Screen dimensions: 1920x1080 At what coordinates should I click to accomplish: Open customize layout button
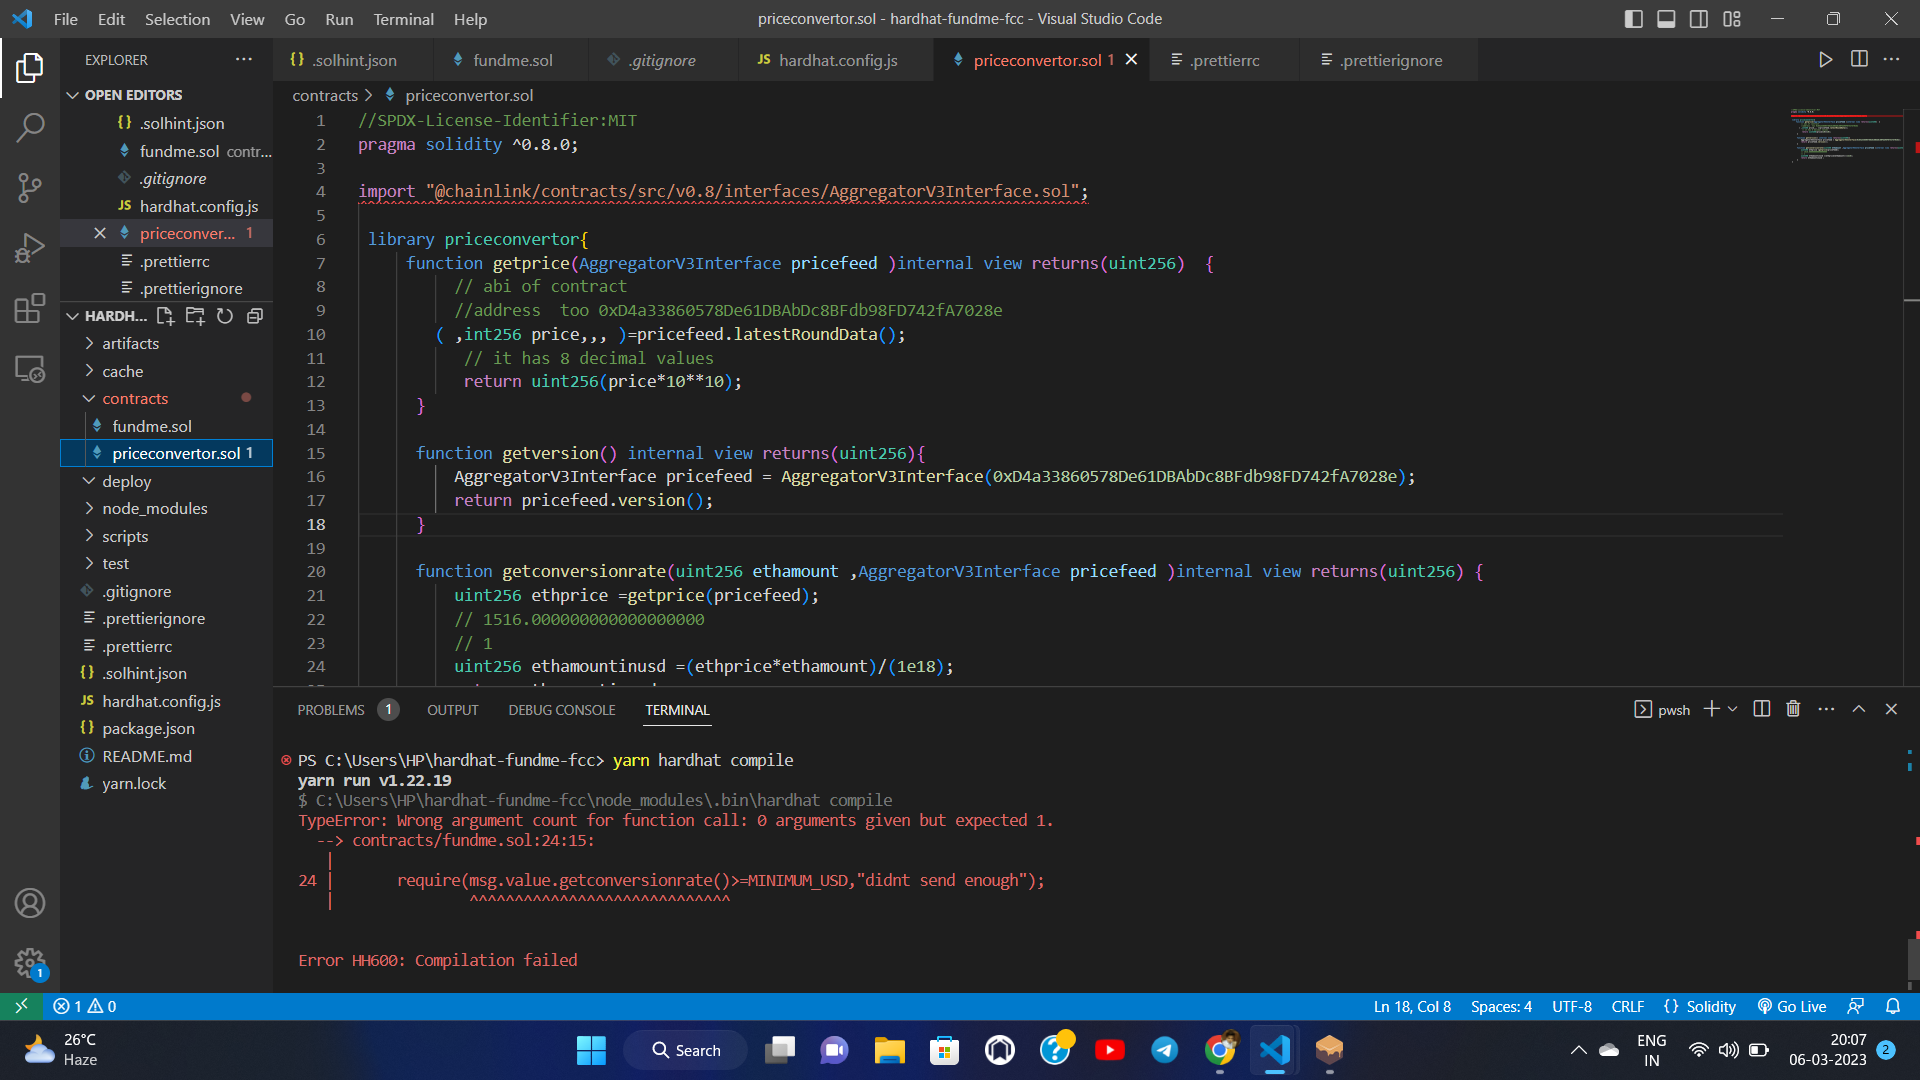click(x=1732, y=19)
